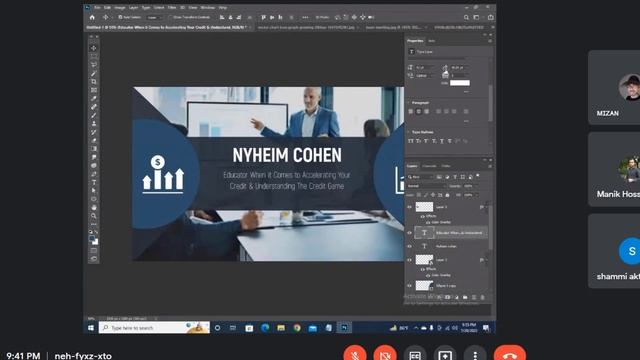The image size is (640, 360).
Task: Click the Home icon in options bar
Action: (x=92, y=18)
